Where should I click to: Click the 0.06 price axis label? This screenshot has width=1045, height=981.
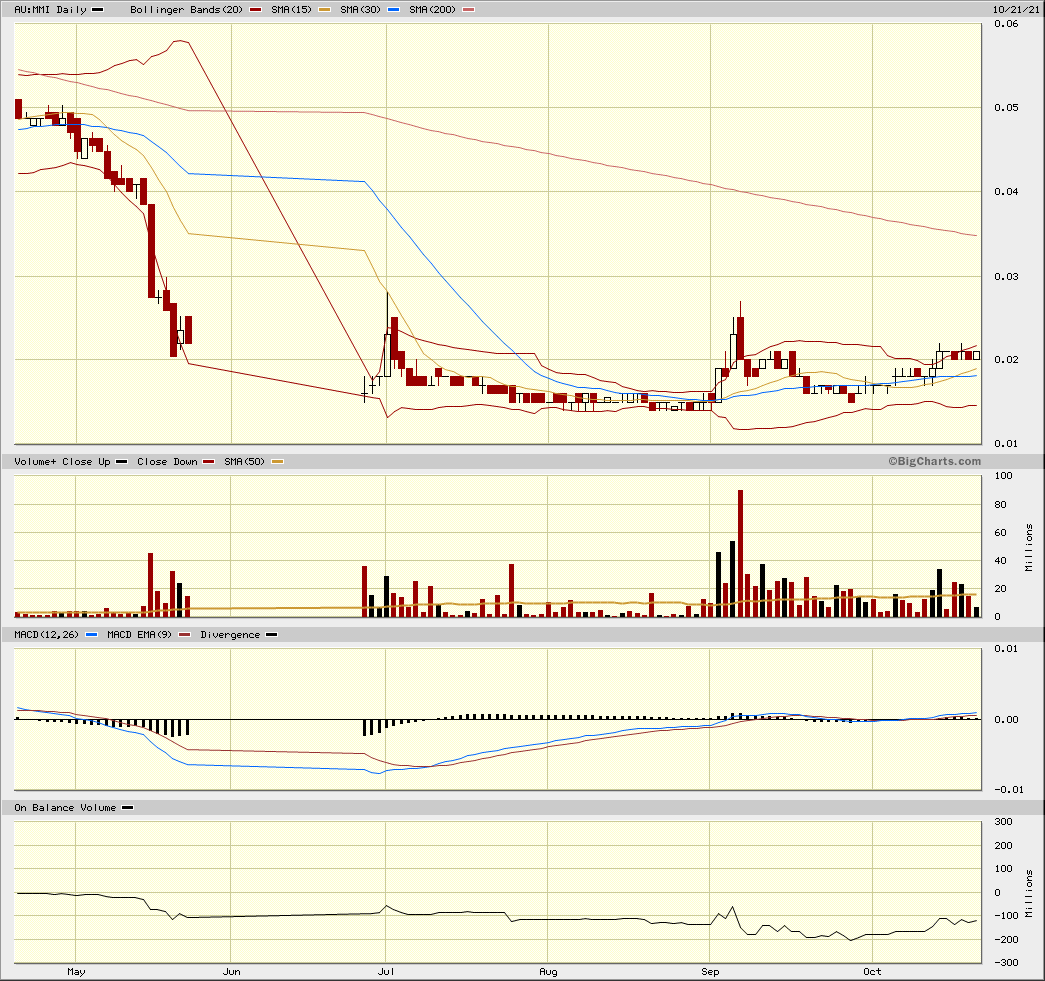coord(1006,23)
